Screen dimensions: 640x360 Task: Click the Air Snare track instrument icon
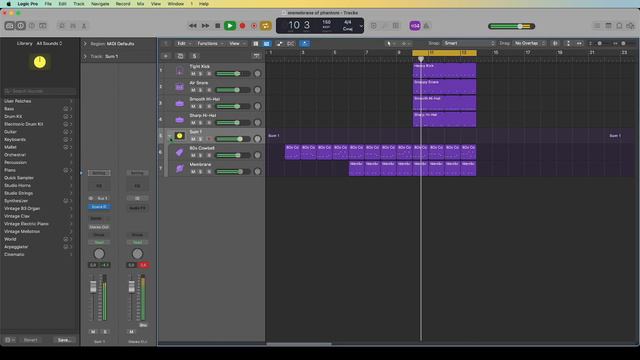click(x=180, y=87)
